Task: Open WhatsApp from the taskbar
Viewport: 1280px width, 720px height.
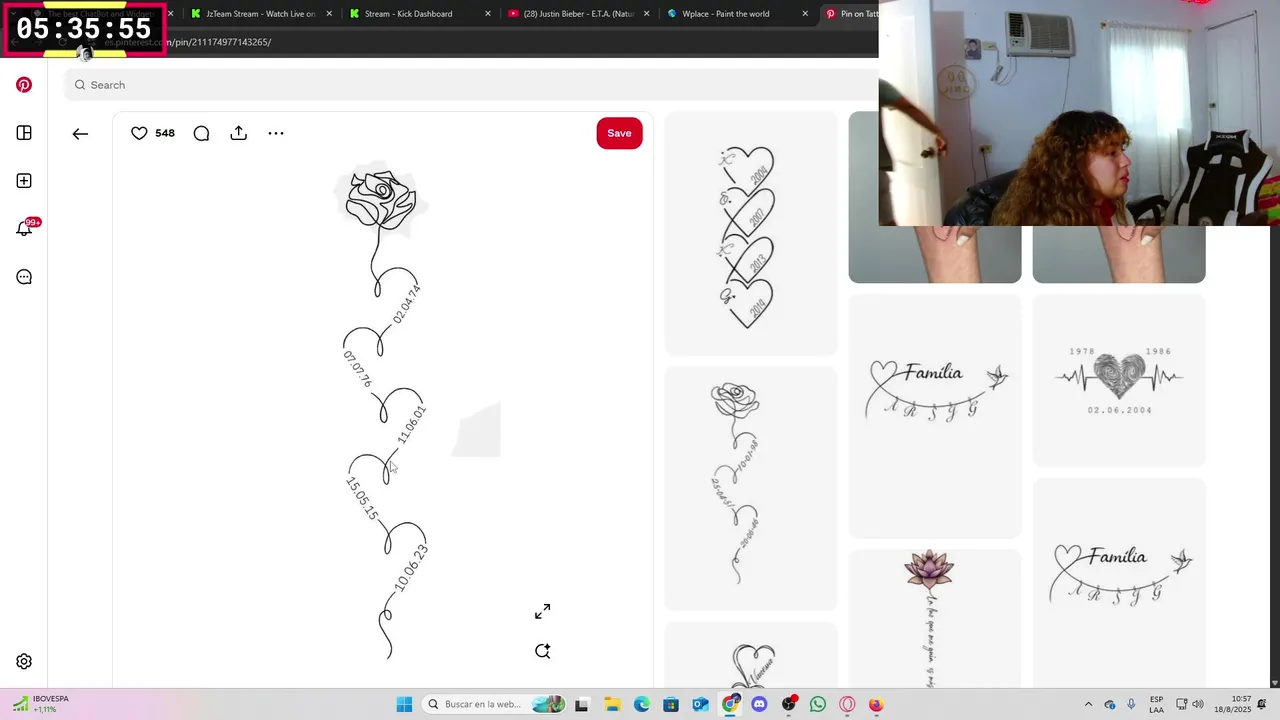Action: (818, 704)
